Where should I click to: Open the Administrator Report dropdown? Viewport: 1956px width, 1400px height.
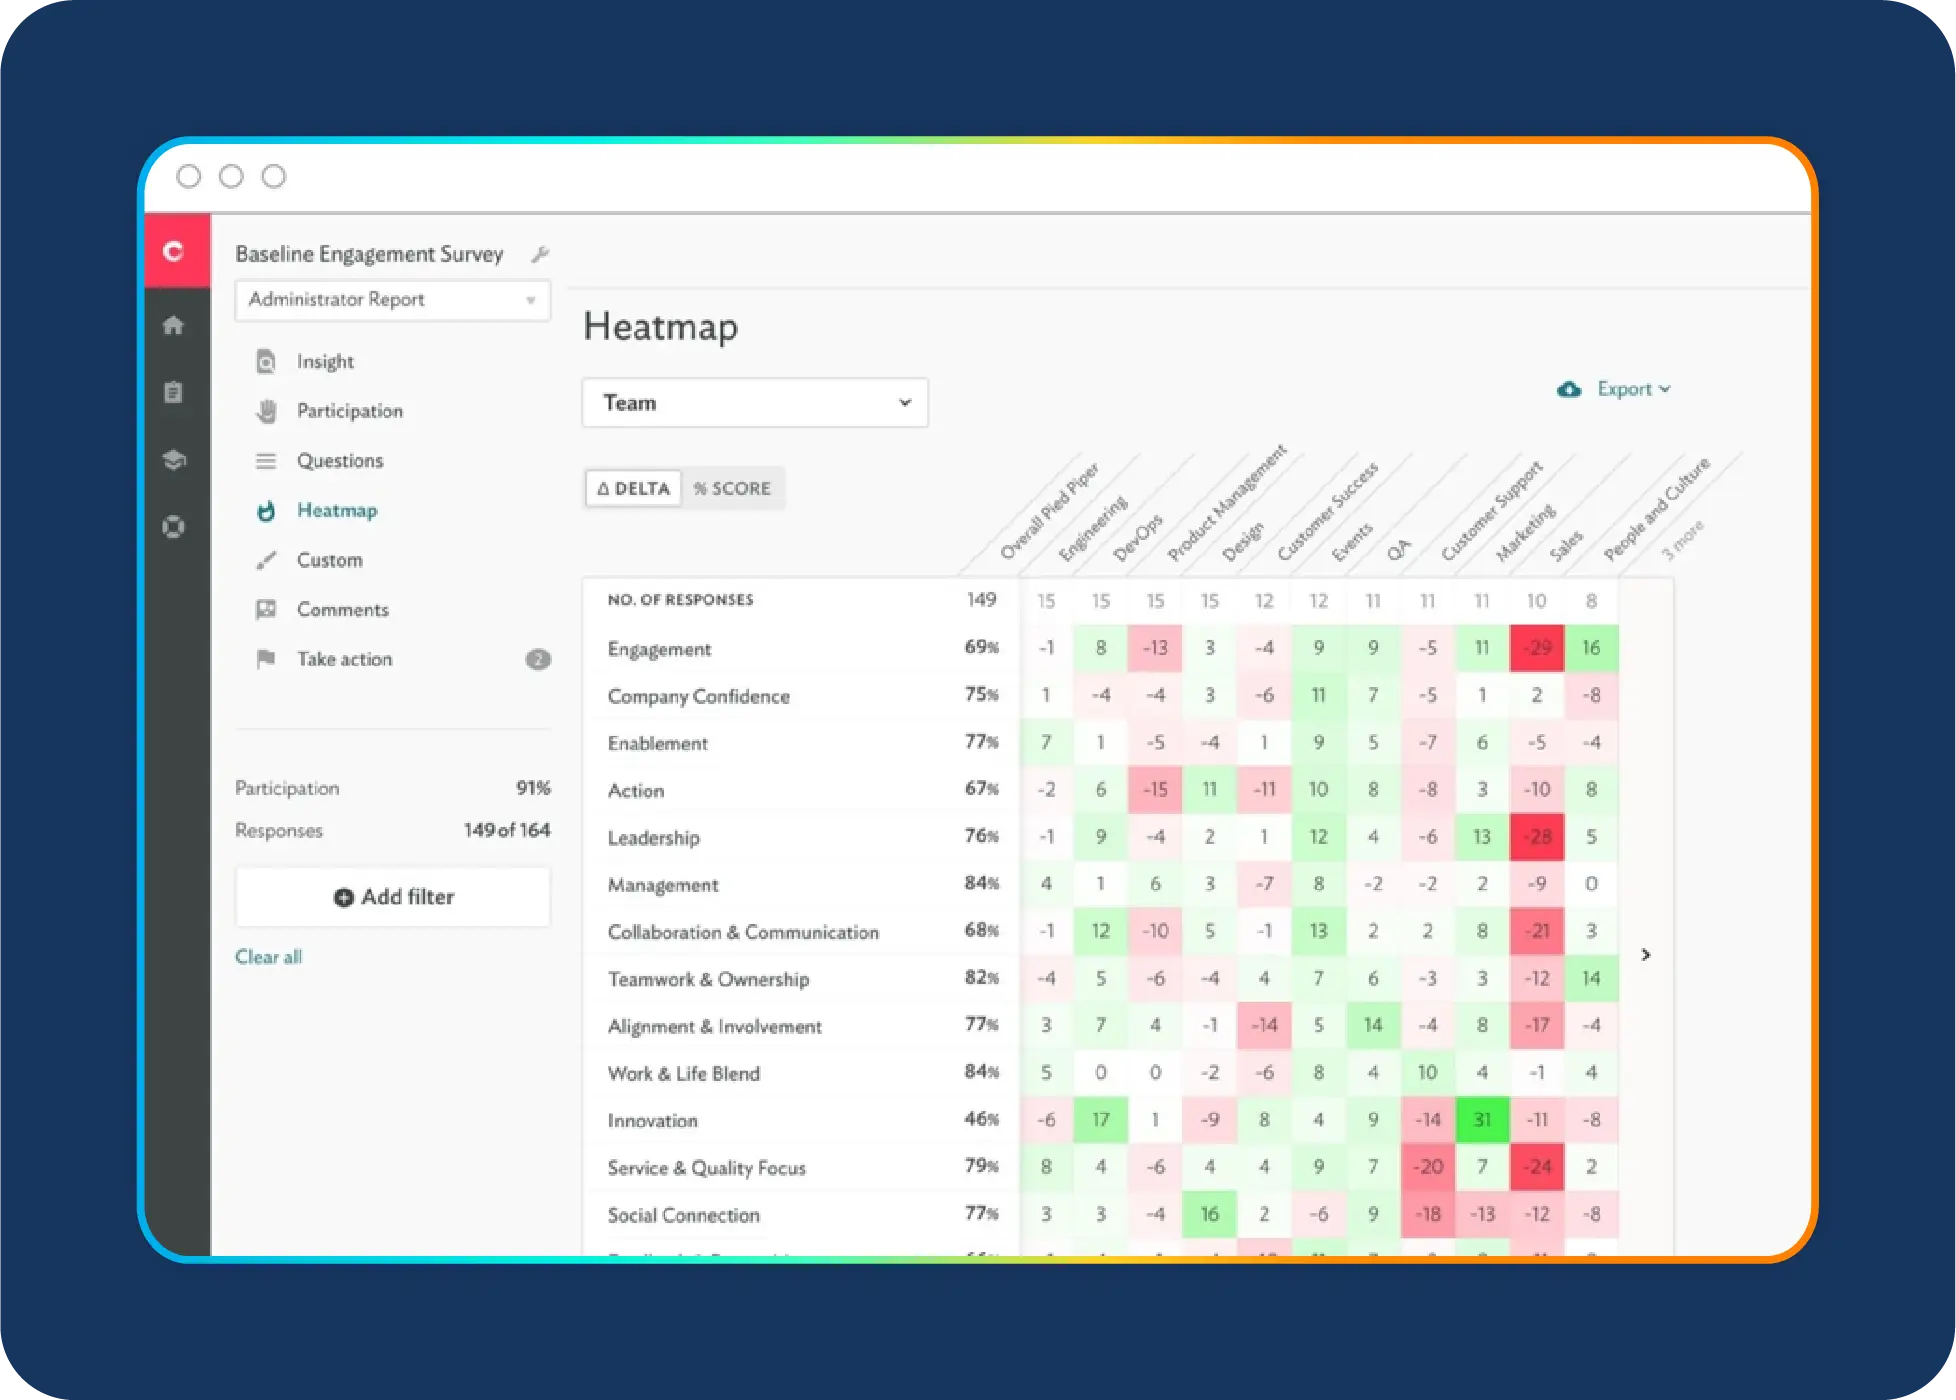(x=392, y=300)
